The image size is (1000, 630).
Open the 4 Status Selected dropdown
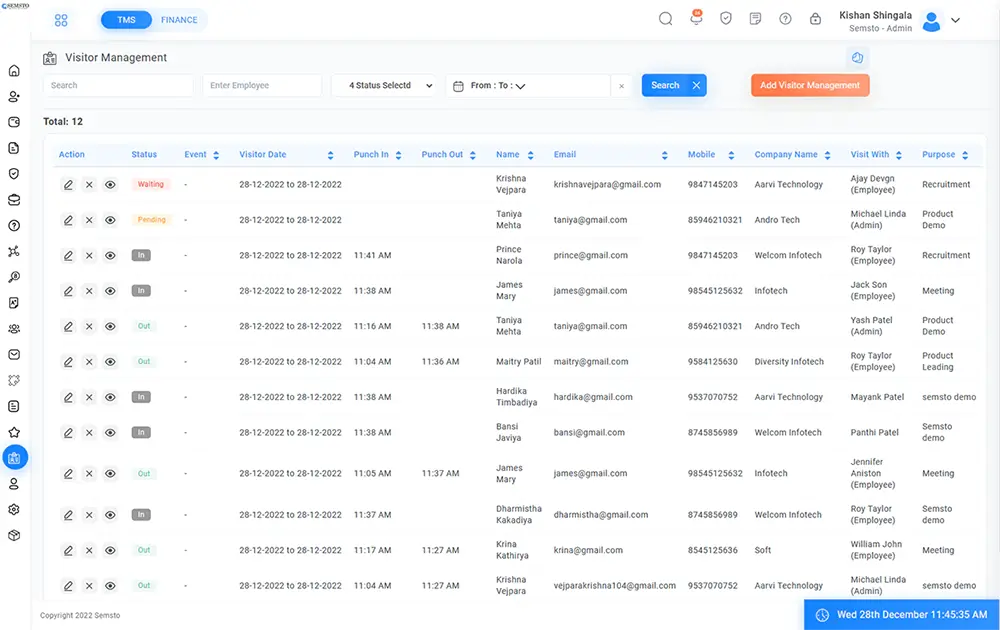click(x=385, y=85)
